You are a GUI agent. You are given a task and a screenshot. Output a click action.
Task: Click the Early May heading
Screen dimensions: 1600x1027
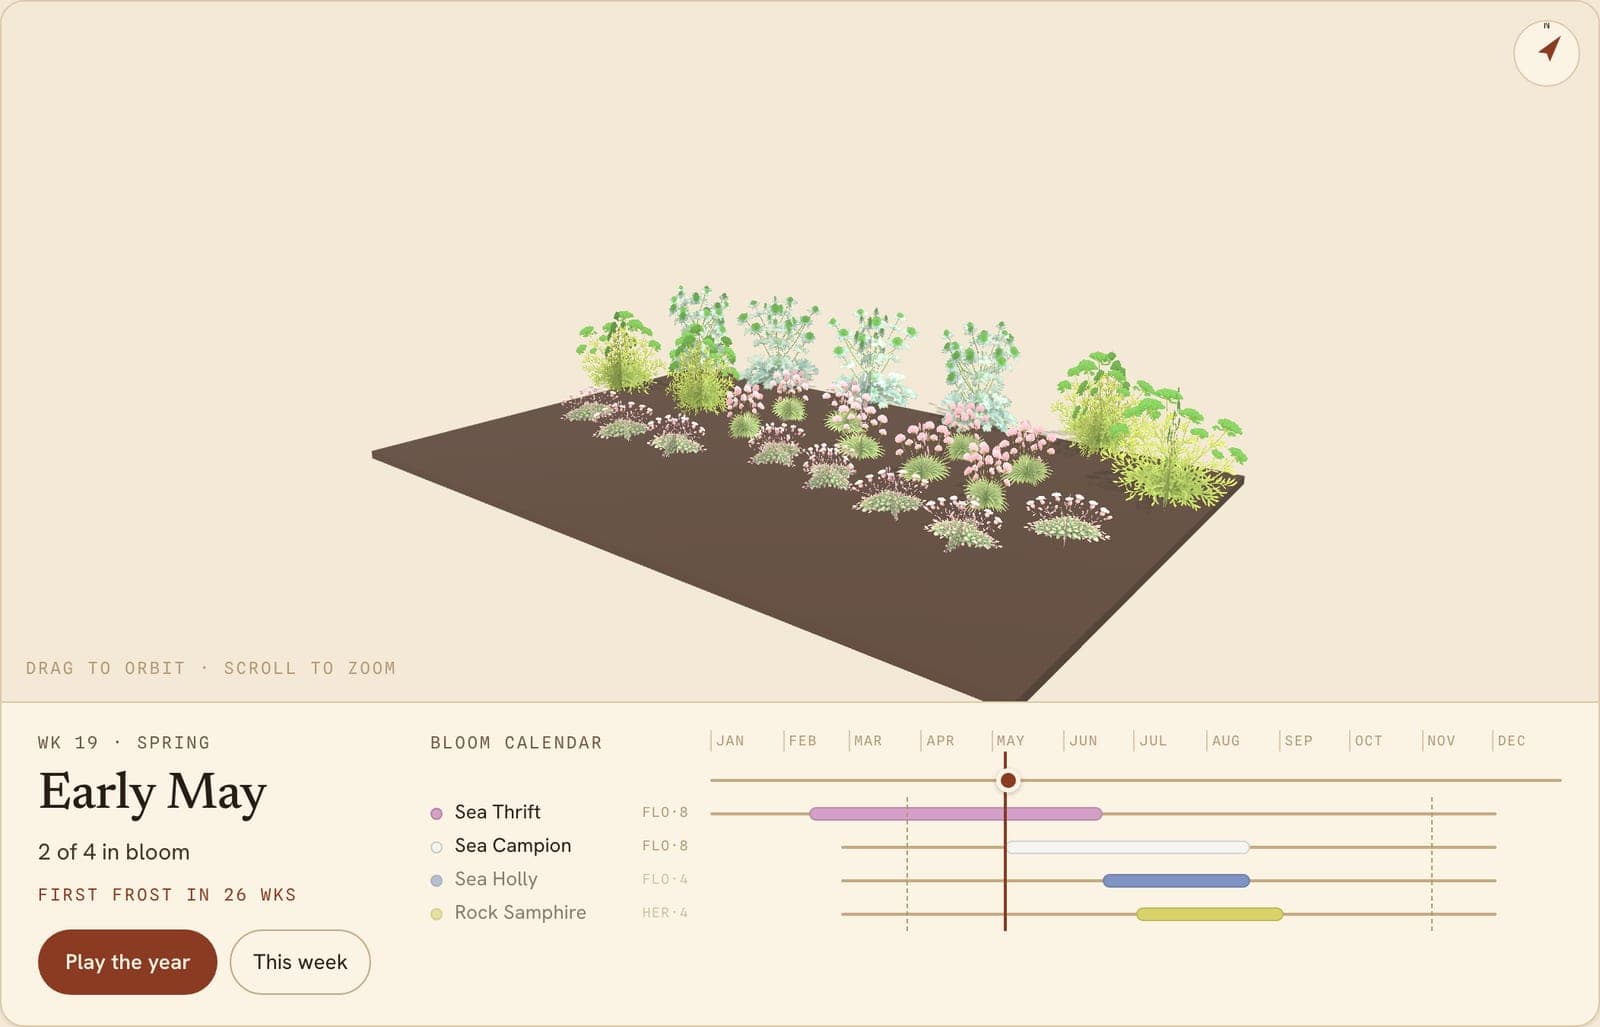[x=152, y=793]
